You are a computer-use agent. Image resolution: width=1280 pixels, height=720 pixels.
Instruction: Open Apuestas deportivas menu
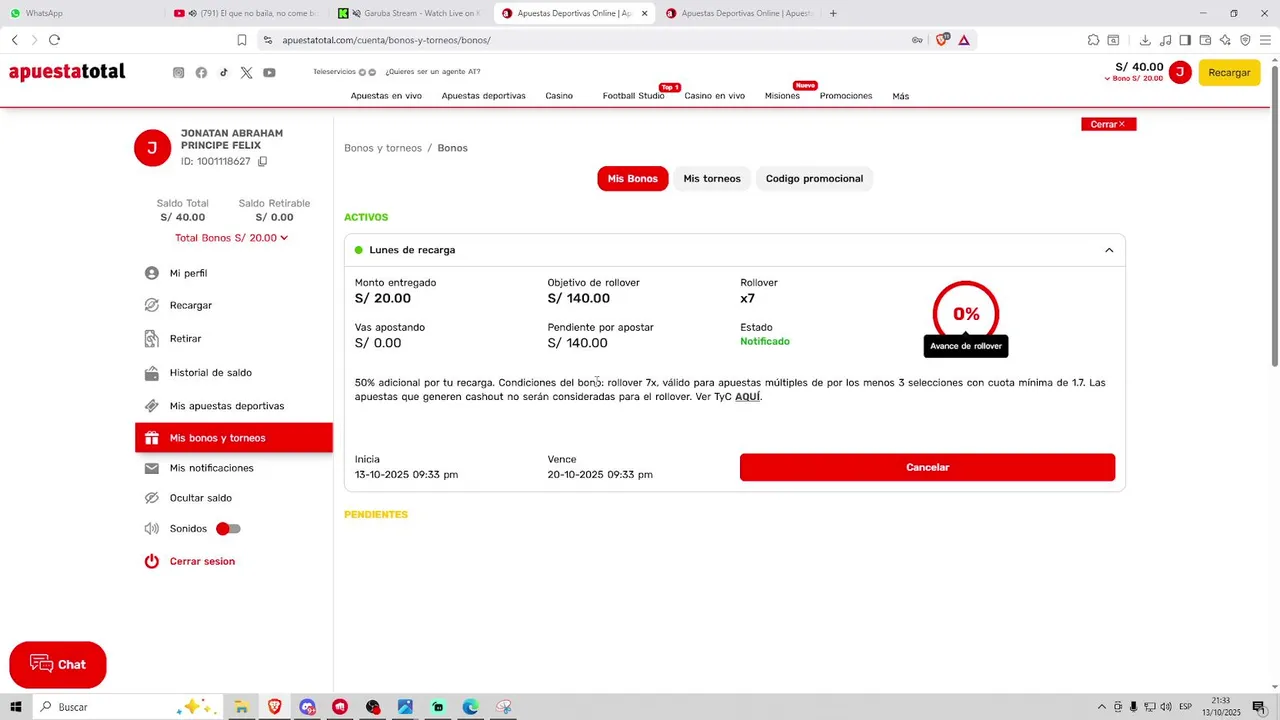pyautogui.click(x=484, y=96)
